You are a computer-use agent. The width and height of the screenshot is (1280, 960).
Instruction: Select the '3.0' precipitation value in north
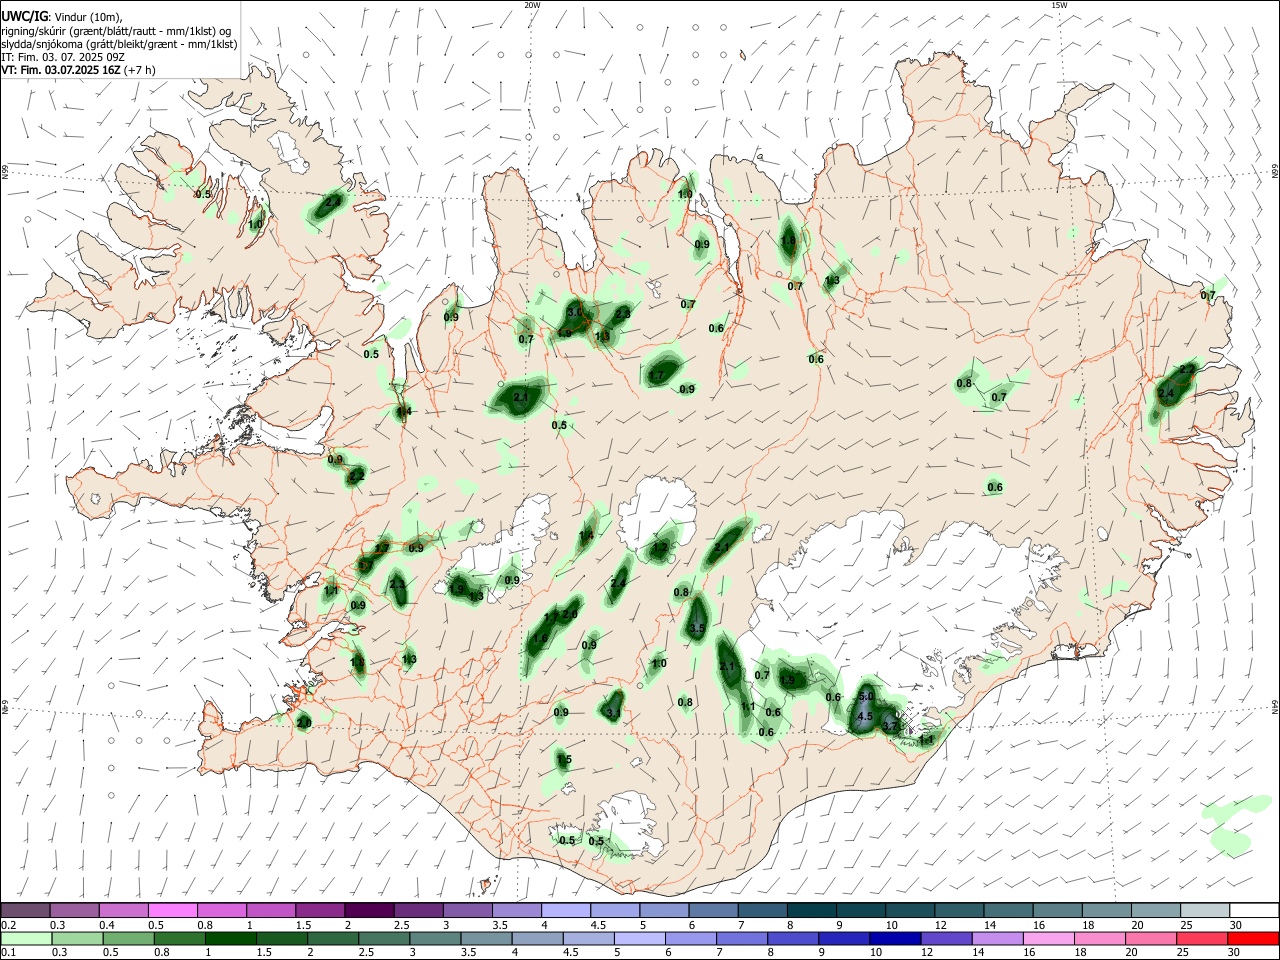574,313
